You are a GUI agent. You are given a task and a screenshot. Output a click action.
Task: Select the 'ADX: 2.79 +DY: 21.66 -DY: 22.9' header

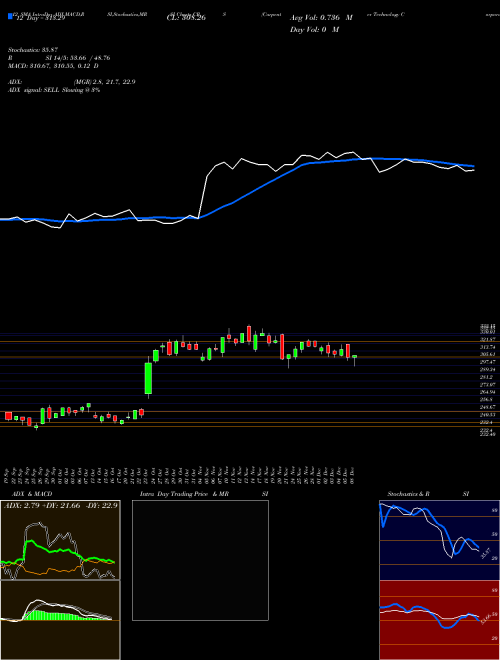[x=61, y=505]
